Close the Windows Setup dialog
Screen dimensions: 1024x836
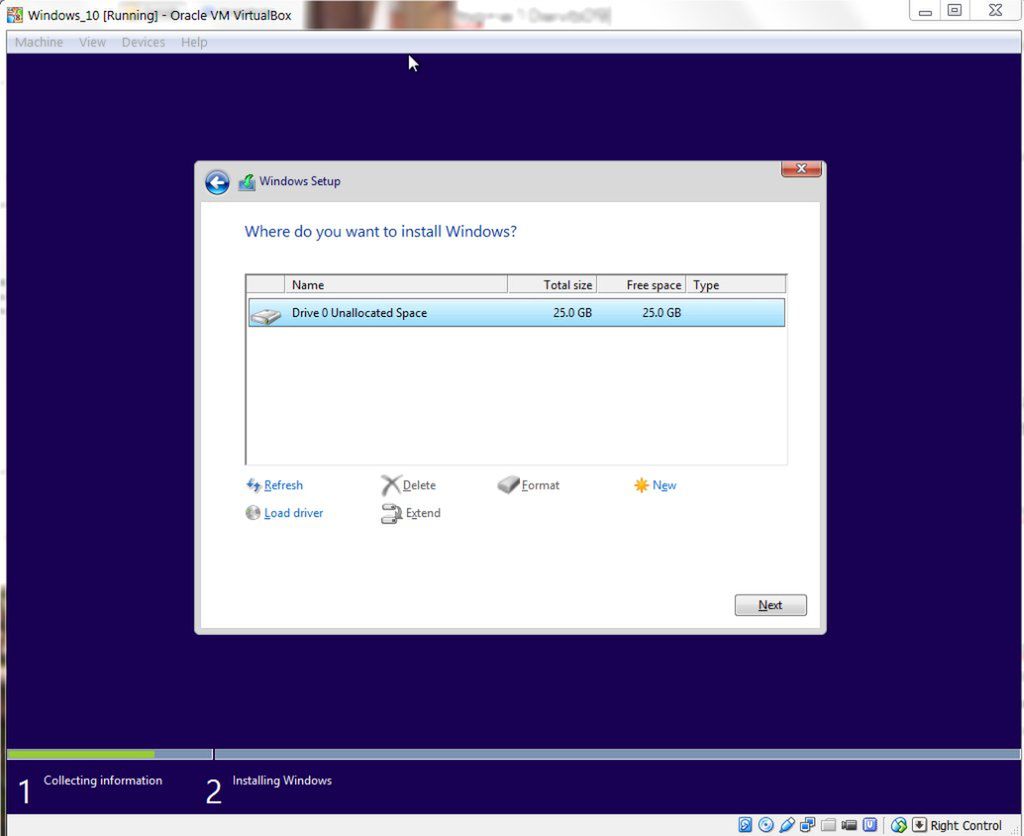[801, 169]
